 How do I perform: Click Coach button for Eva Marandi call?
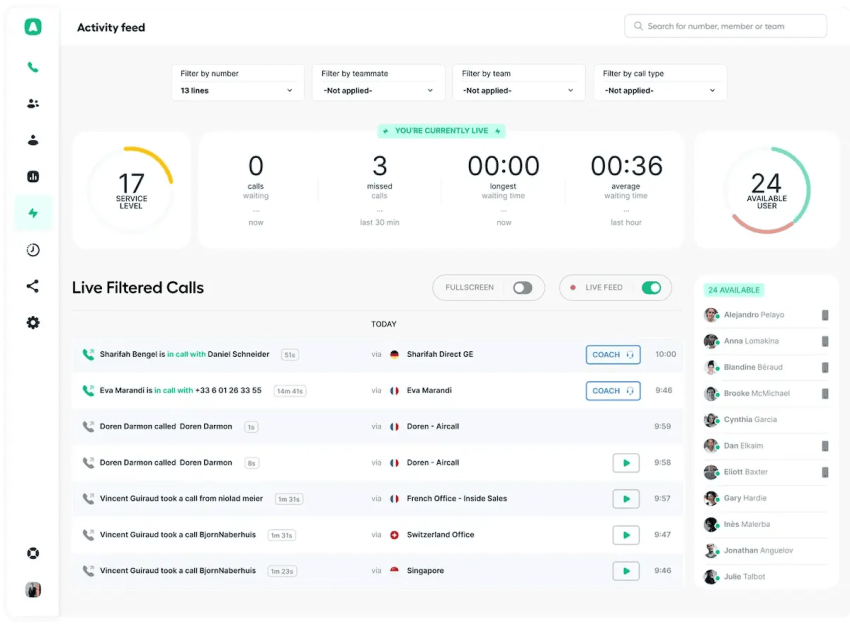coord(613,390)
